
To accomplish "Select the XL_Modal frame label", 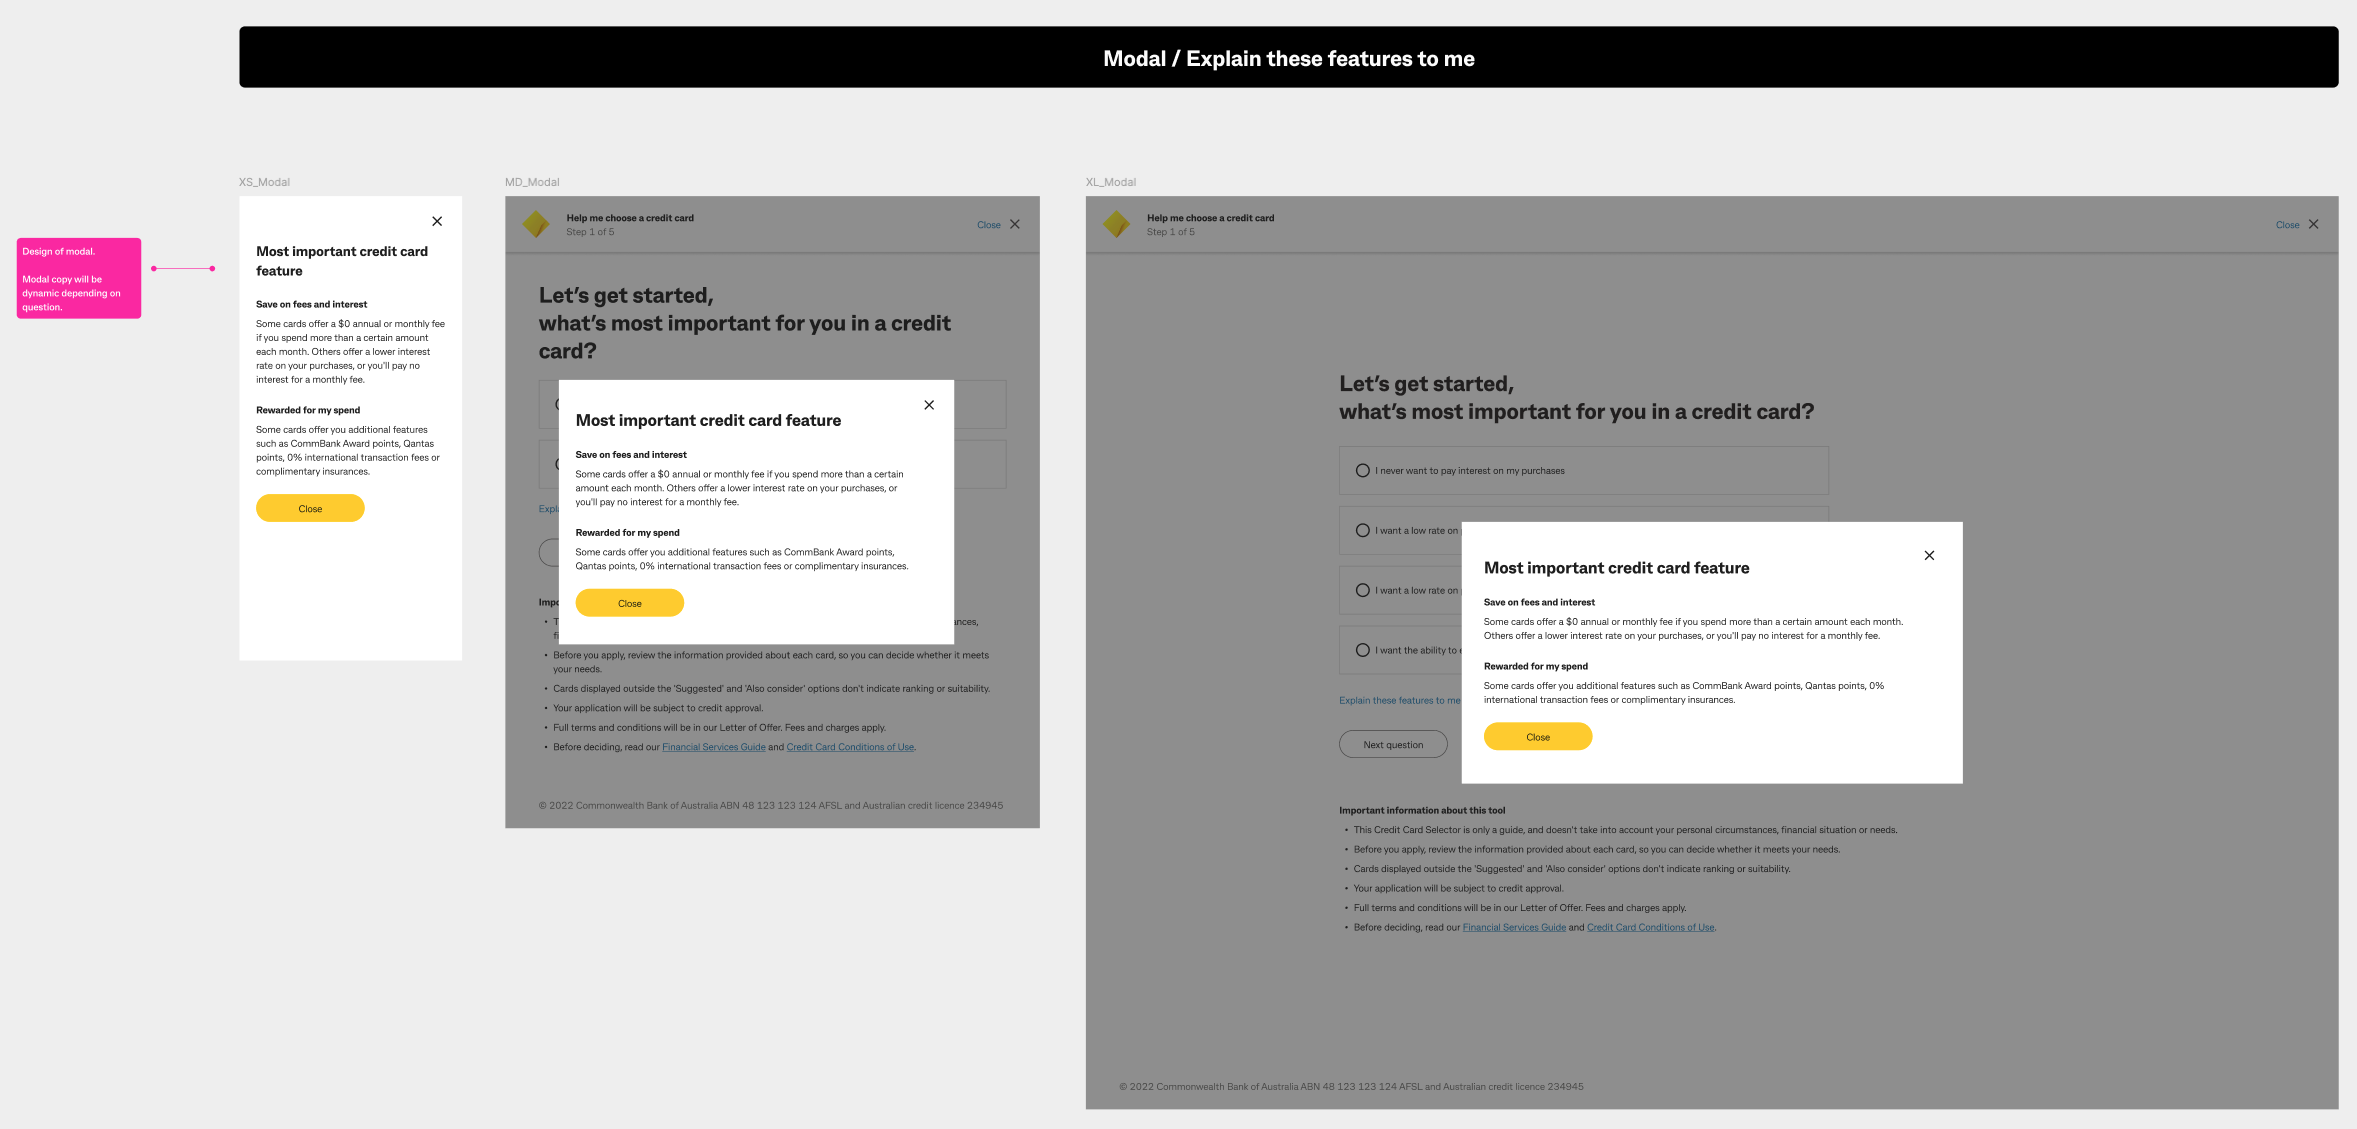I will coord(1111,182).
